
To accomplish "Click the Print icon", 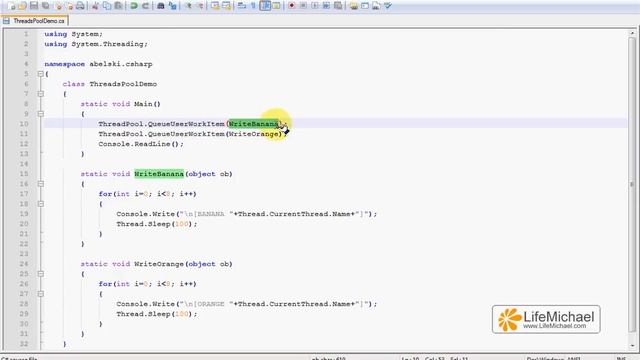I will [x=80, y=6].
